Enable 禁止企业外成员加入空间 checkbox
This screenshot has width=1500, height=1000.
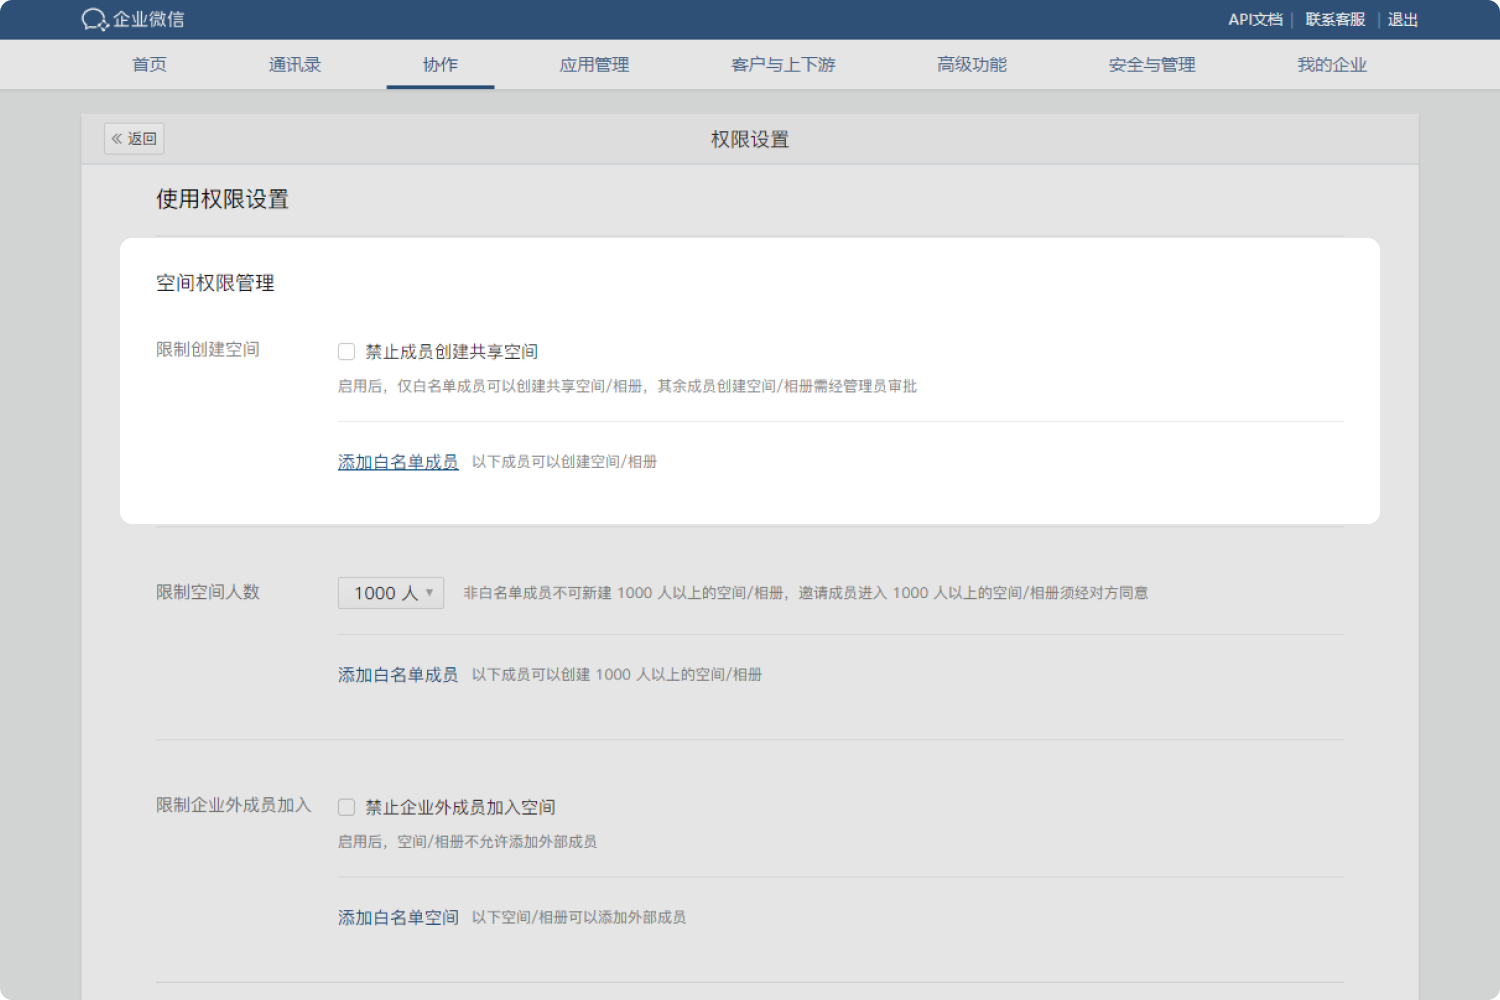coord(346,806)
